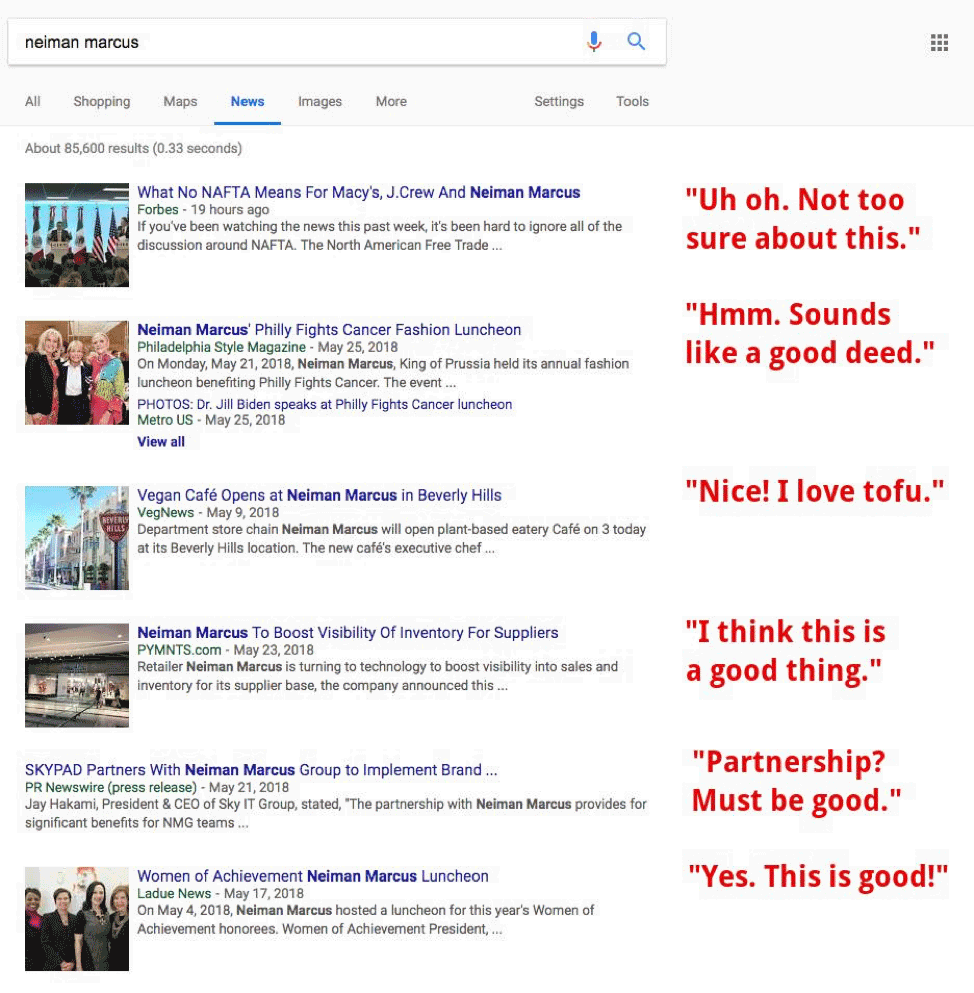Switch to the Images tab

coord(319,101)
